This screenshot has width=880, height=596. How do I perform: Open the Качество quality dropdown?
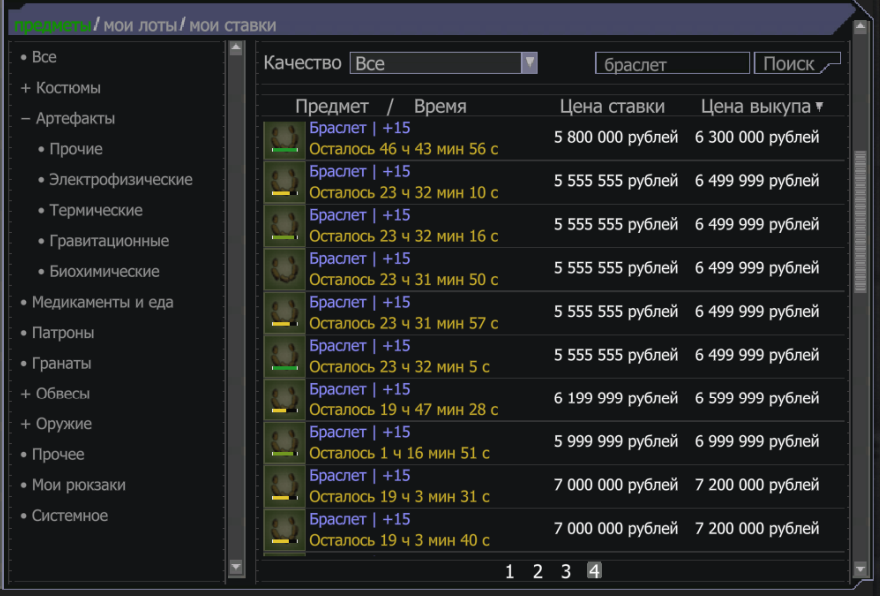click(x=529, y=63)
